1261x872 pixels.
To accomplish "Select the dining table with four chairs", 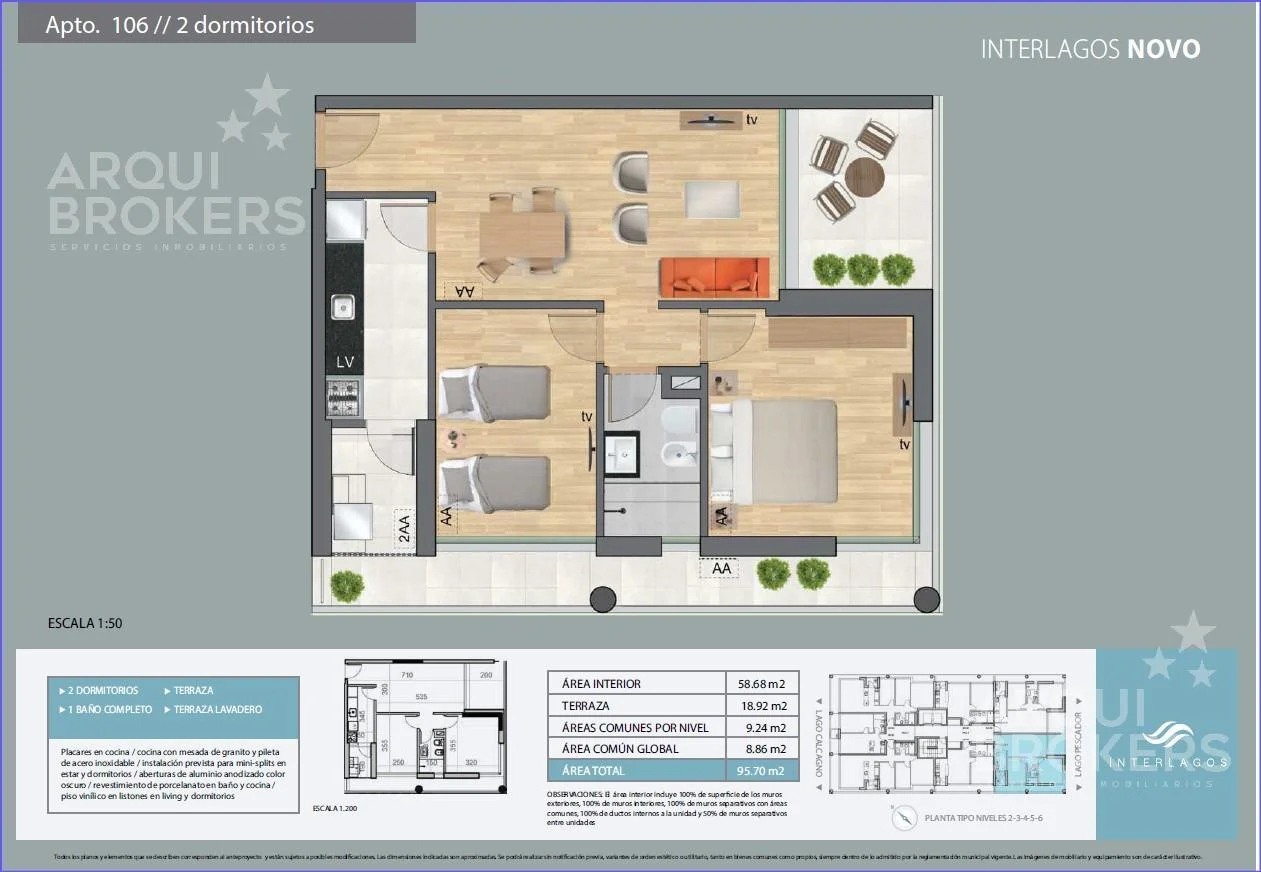I will [x=522, y=235].
